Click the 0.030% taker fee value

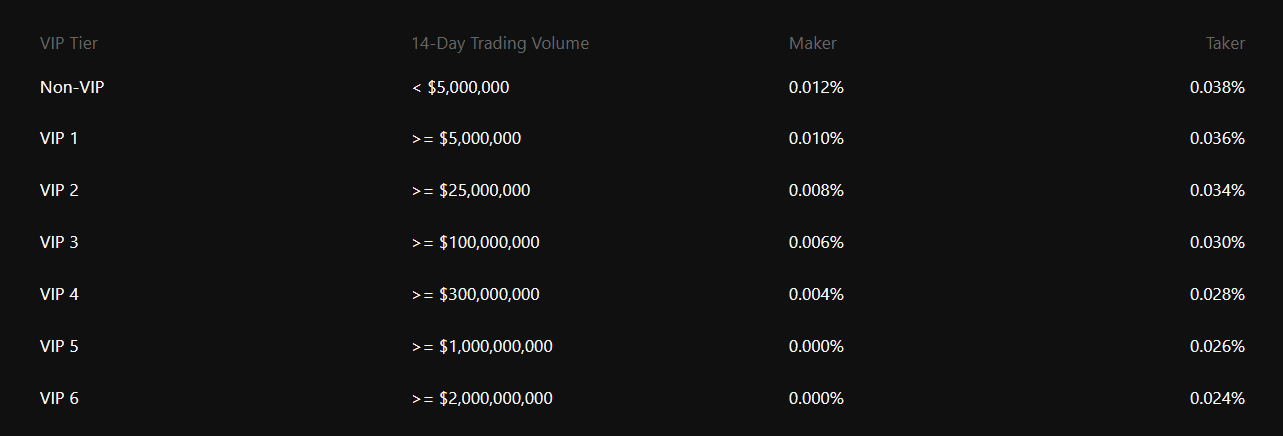[x=1217, y=242]
